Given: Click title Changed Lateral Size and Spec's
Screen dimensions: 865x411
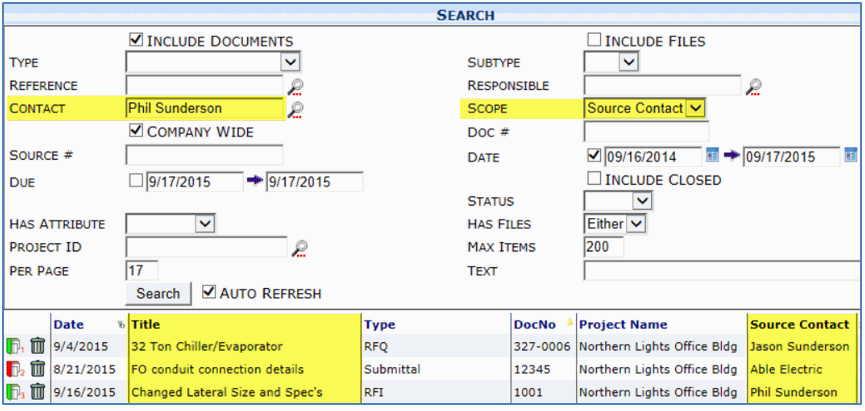Looking at the screenshot, I should pyautogui.click(x=227, y=392).
